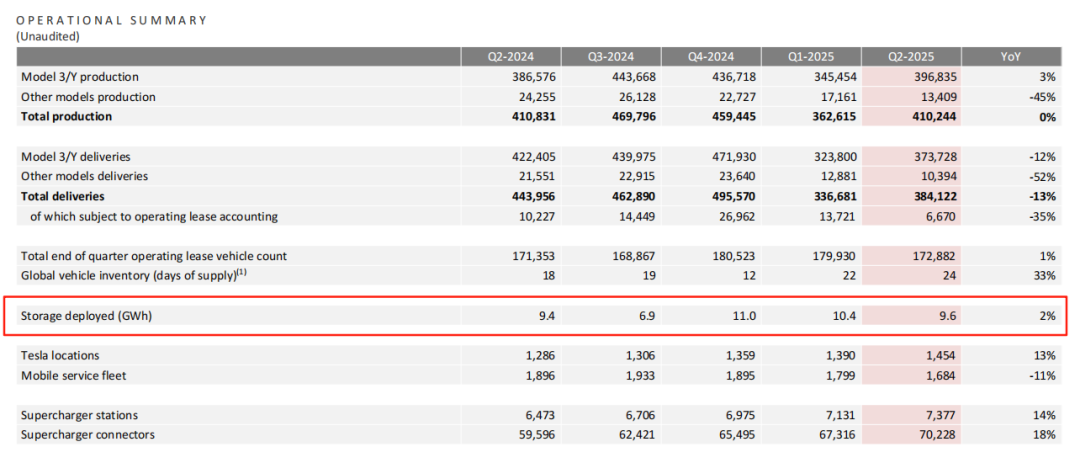Click the Q2-2024 column header

[510, 57]
